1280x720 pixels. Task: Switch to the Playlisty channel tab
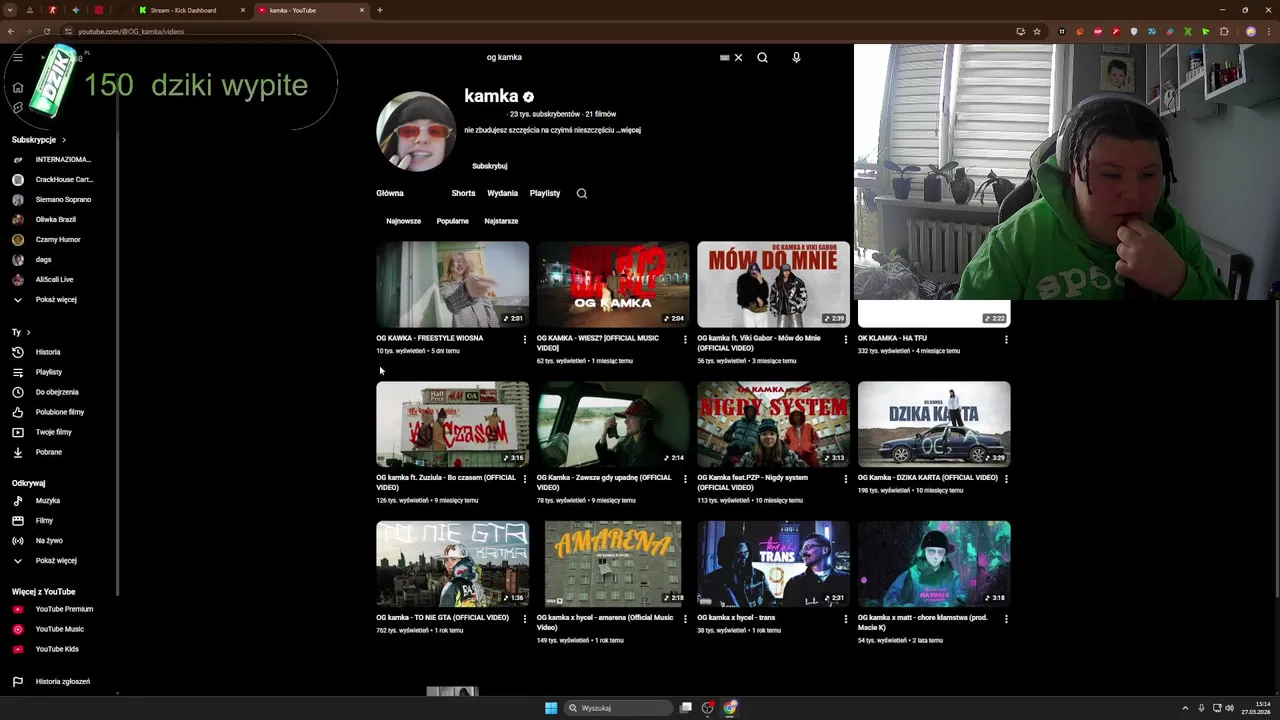(545, 193)
